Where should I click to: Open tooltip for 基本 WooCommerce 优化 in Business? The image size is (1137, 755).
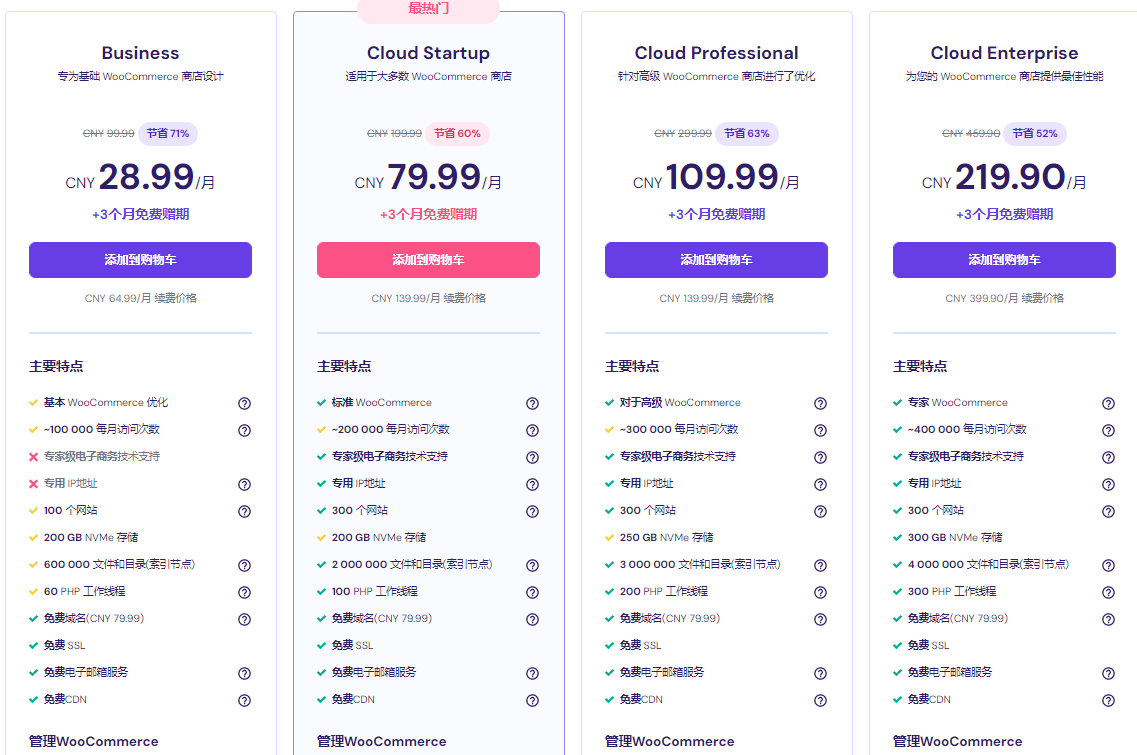click(x=244, y=403)
